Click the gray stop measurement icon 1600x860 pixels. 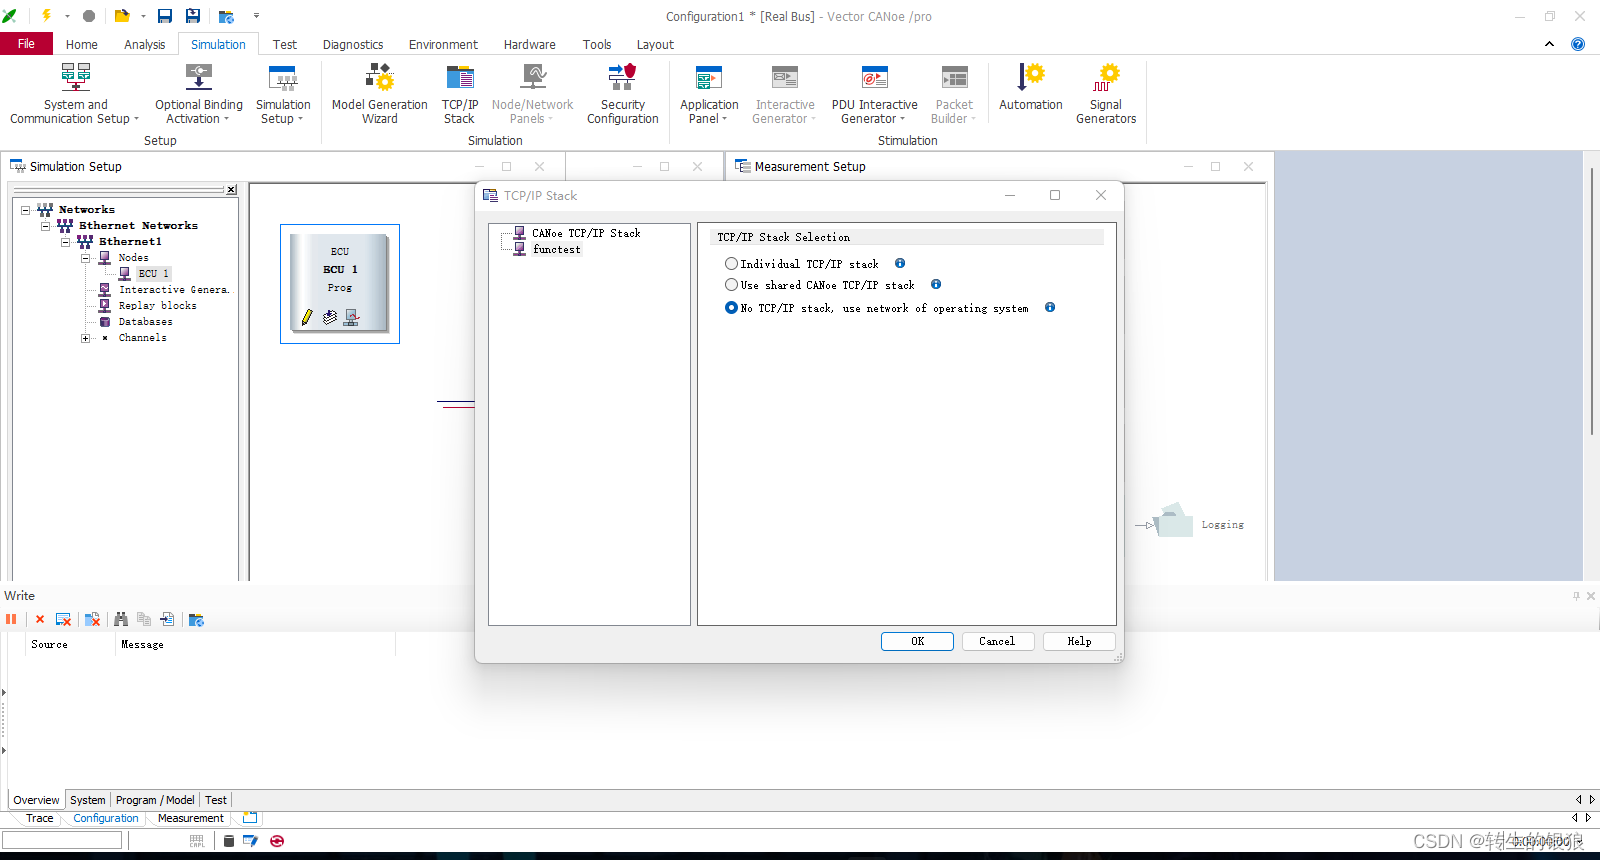pos(89,16)
